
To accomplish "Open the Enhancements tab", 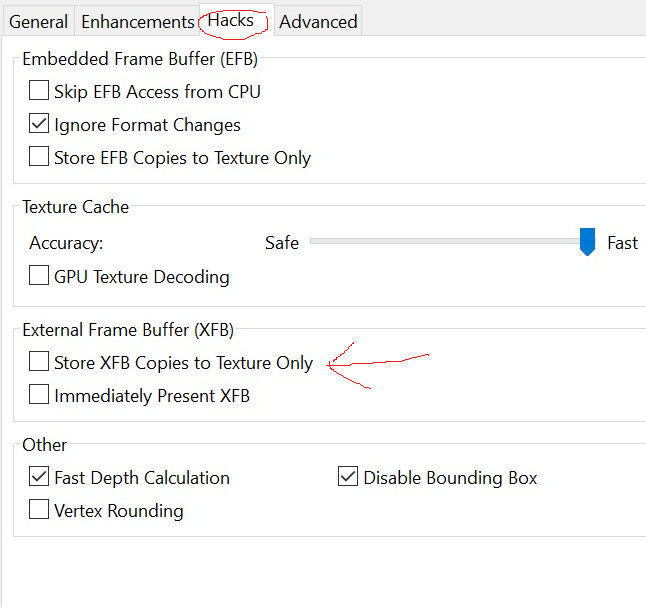I will point(138,21).
